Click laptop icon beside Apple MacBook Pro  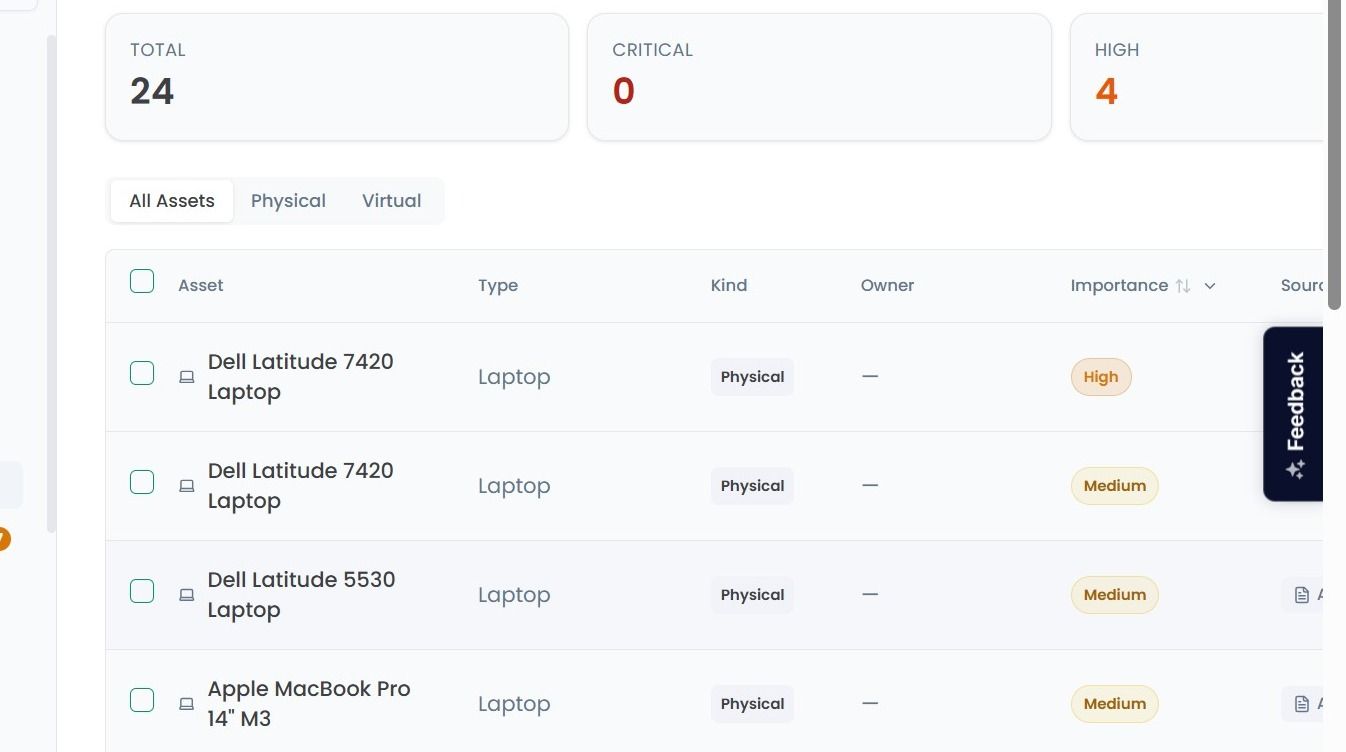point(186,704)
